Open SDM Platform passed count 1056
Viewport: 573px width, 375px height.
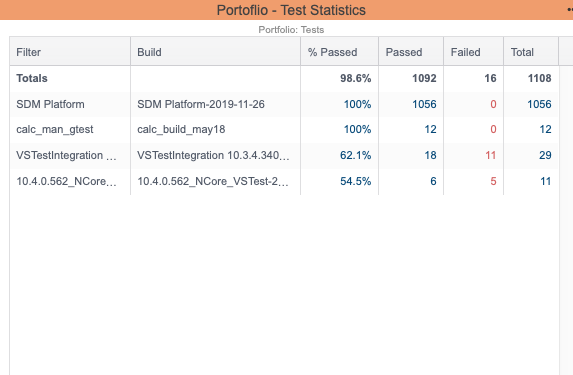point(424,104)
